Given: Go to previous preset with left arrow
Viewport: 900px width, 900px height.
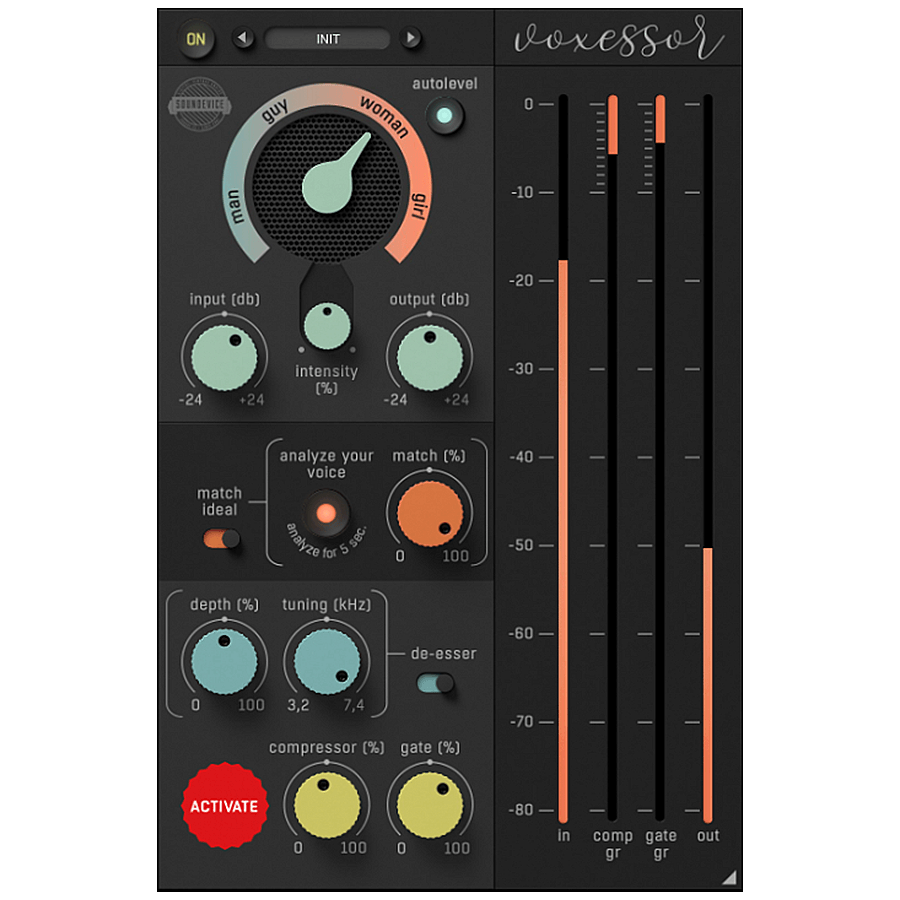Looking at the screenshot, I should click(243, 38).
